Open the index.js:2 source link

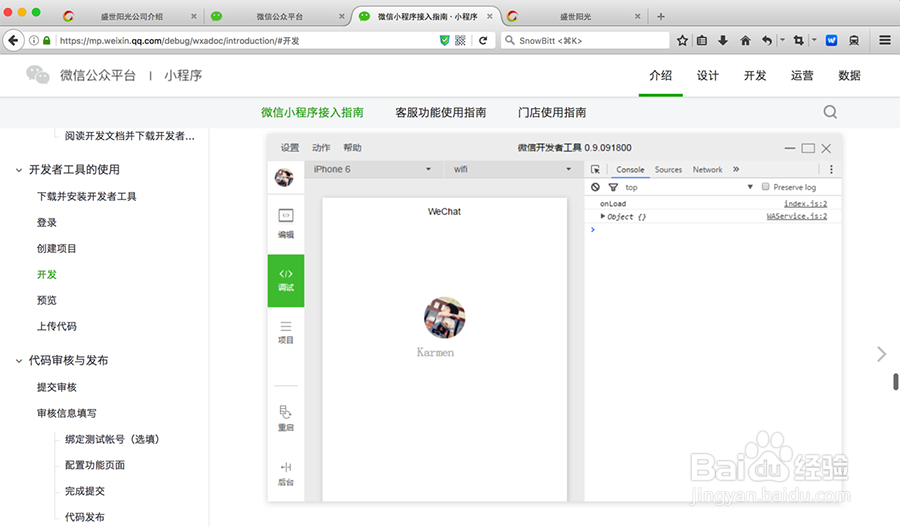point(805,203)
